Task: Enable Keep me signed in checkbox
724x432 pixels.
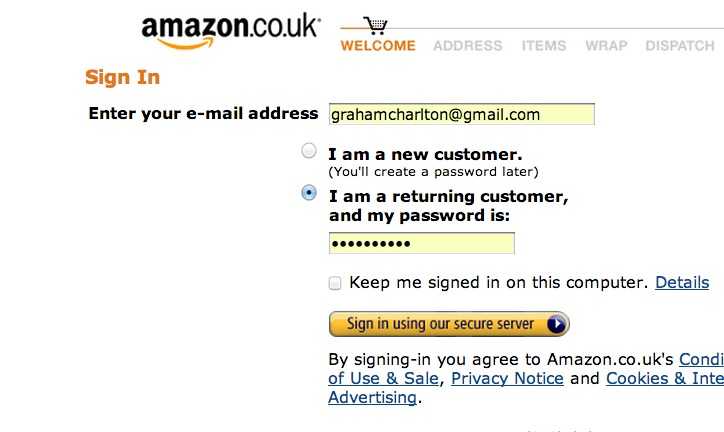Action: tap(335, 283)
